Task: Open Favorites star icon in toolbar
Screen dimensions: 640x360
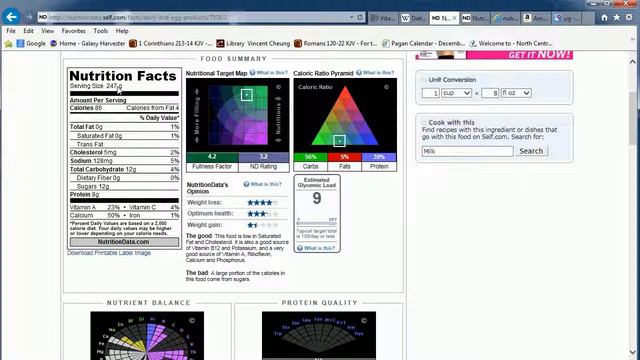Action: (617, 18)
